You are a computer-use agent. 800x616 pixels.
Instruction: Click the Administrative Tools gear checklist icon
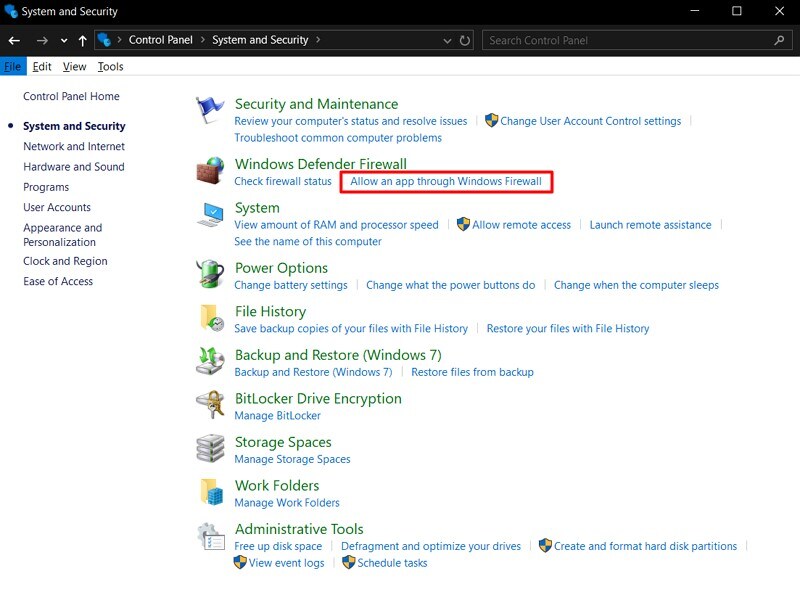pos(211,536)
